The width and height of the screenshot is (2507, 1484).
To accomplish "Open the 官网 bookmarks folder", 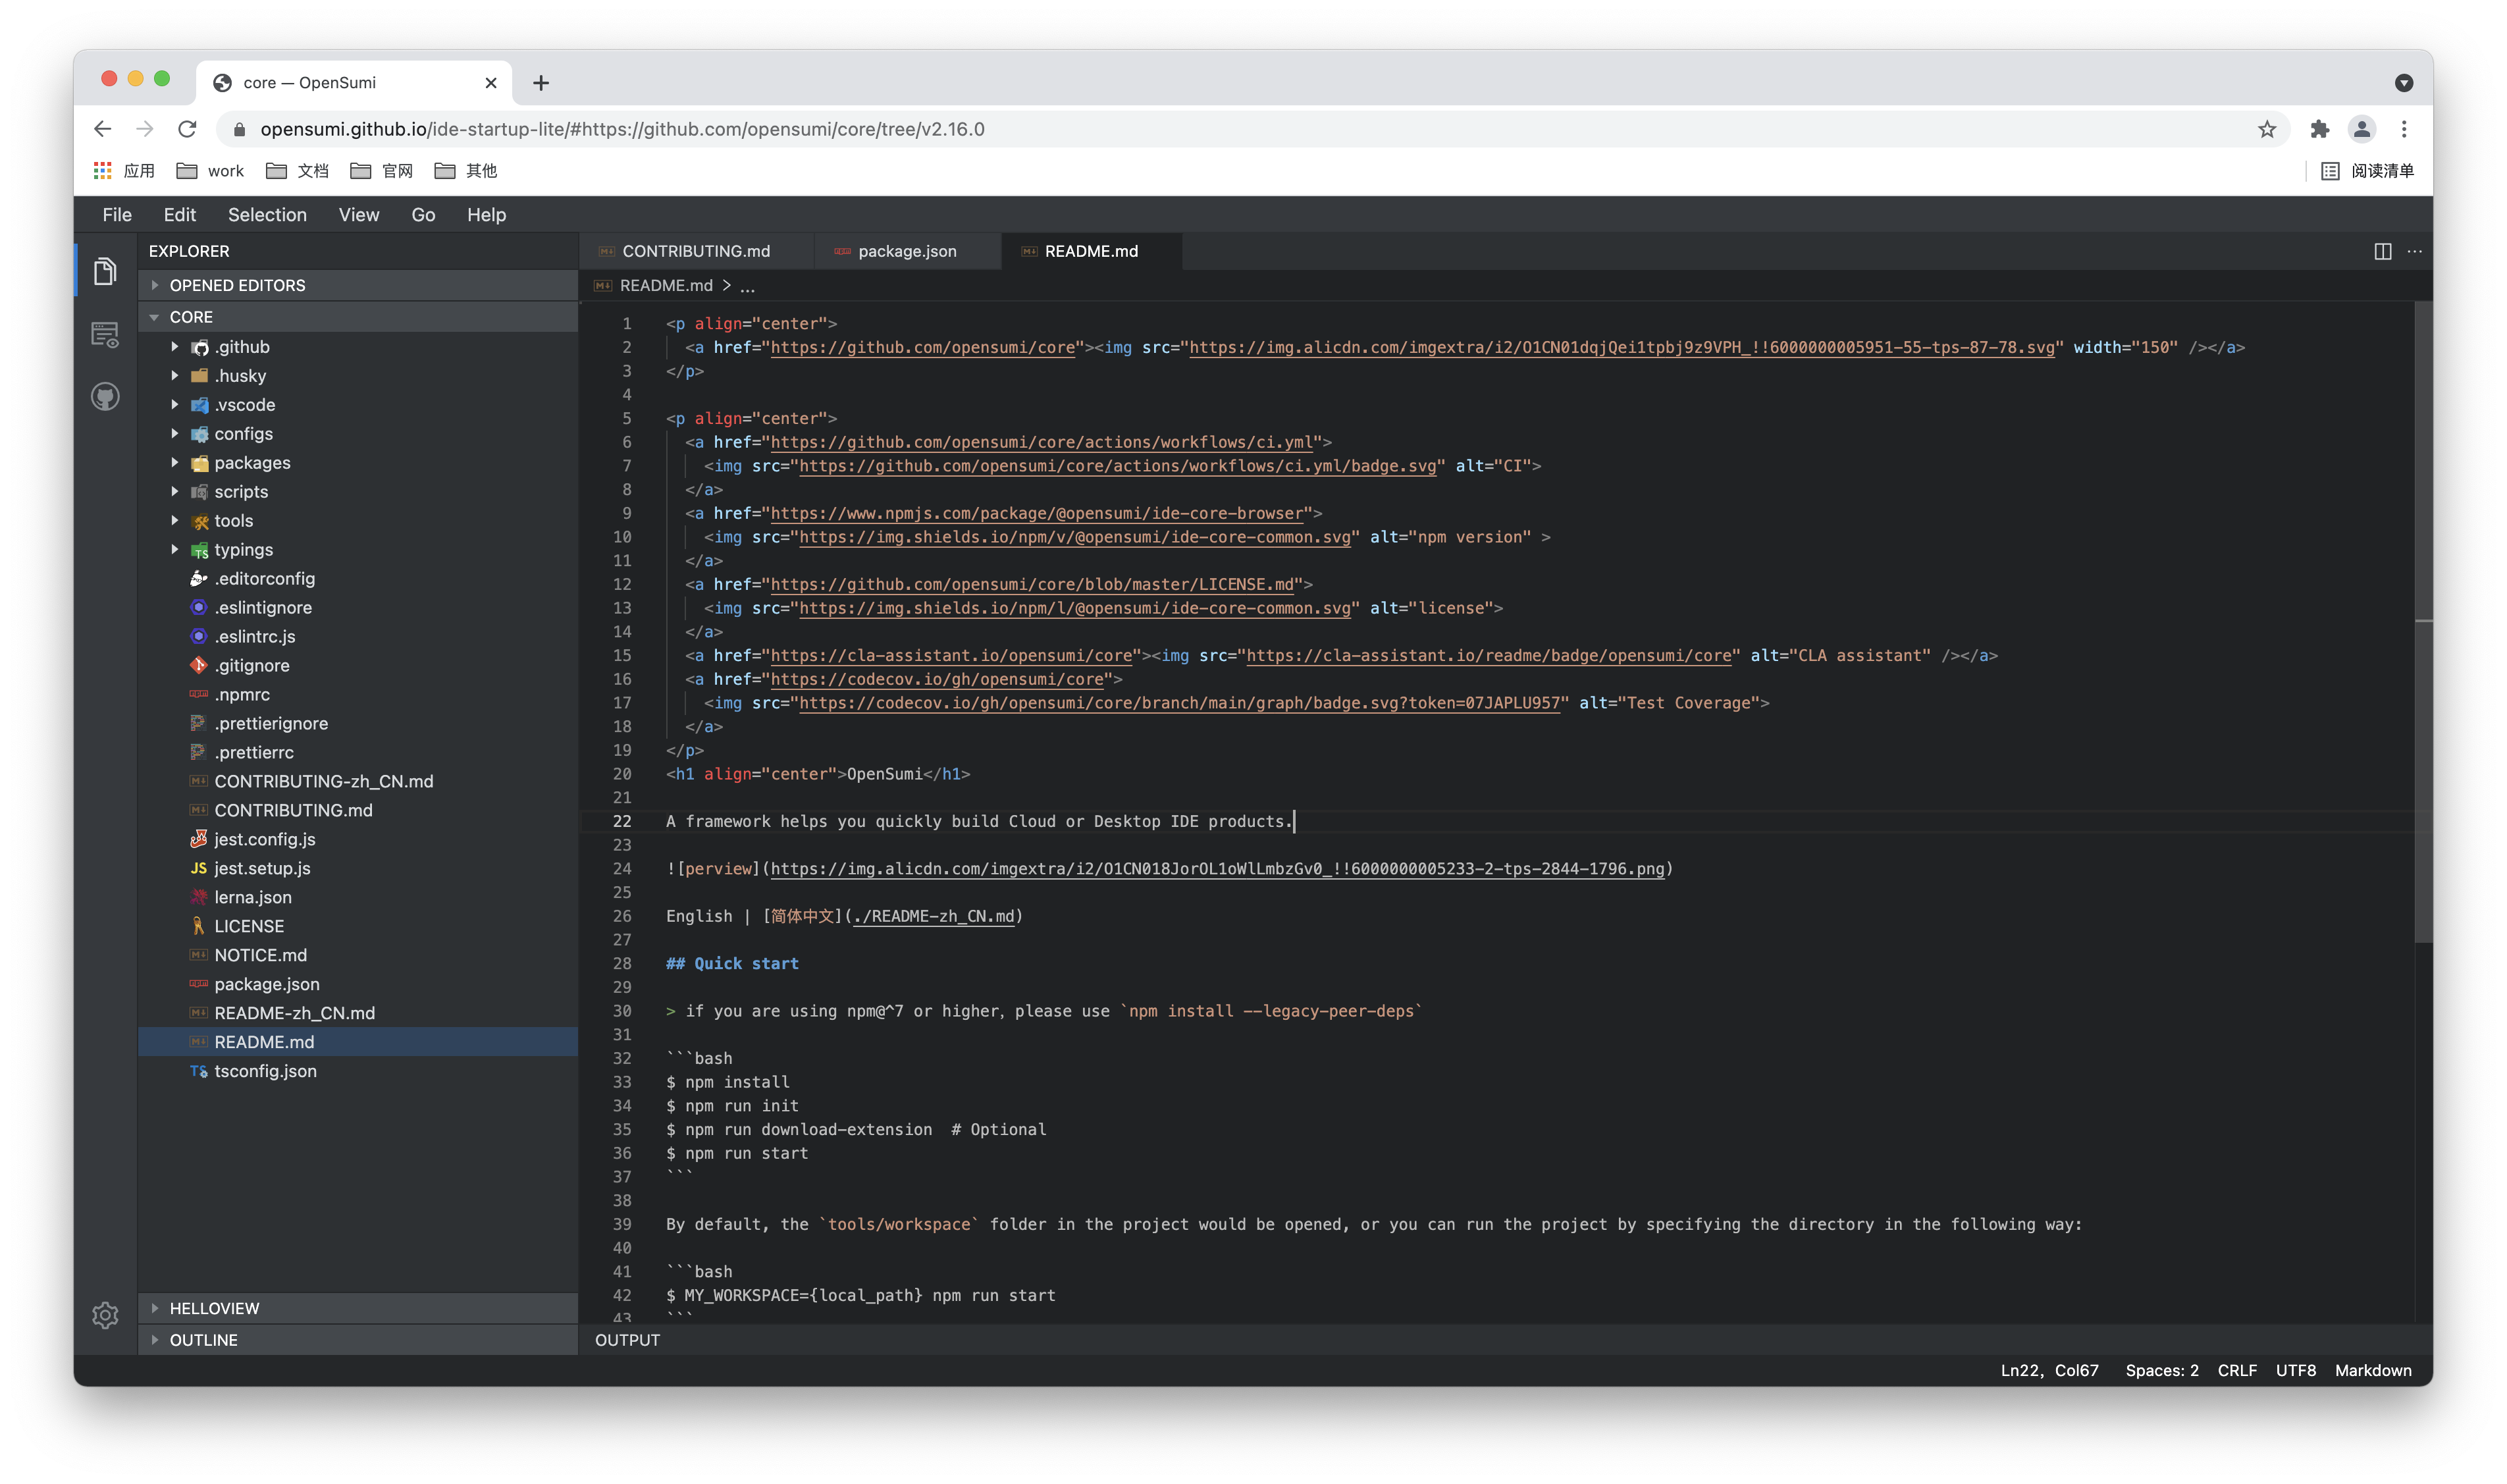I will click(381, 171).
